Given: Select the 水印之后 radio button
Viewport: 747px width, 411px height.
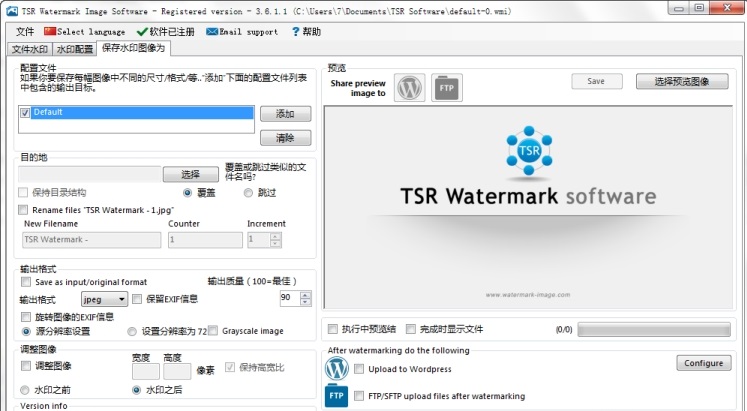Looking at the screenshot, I should point(136,390).
